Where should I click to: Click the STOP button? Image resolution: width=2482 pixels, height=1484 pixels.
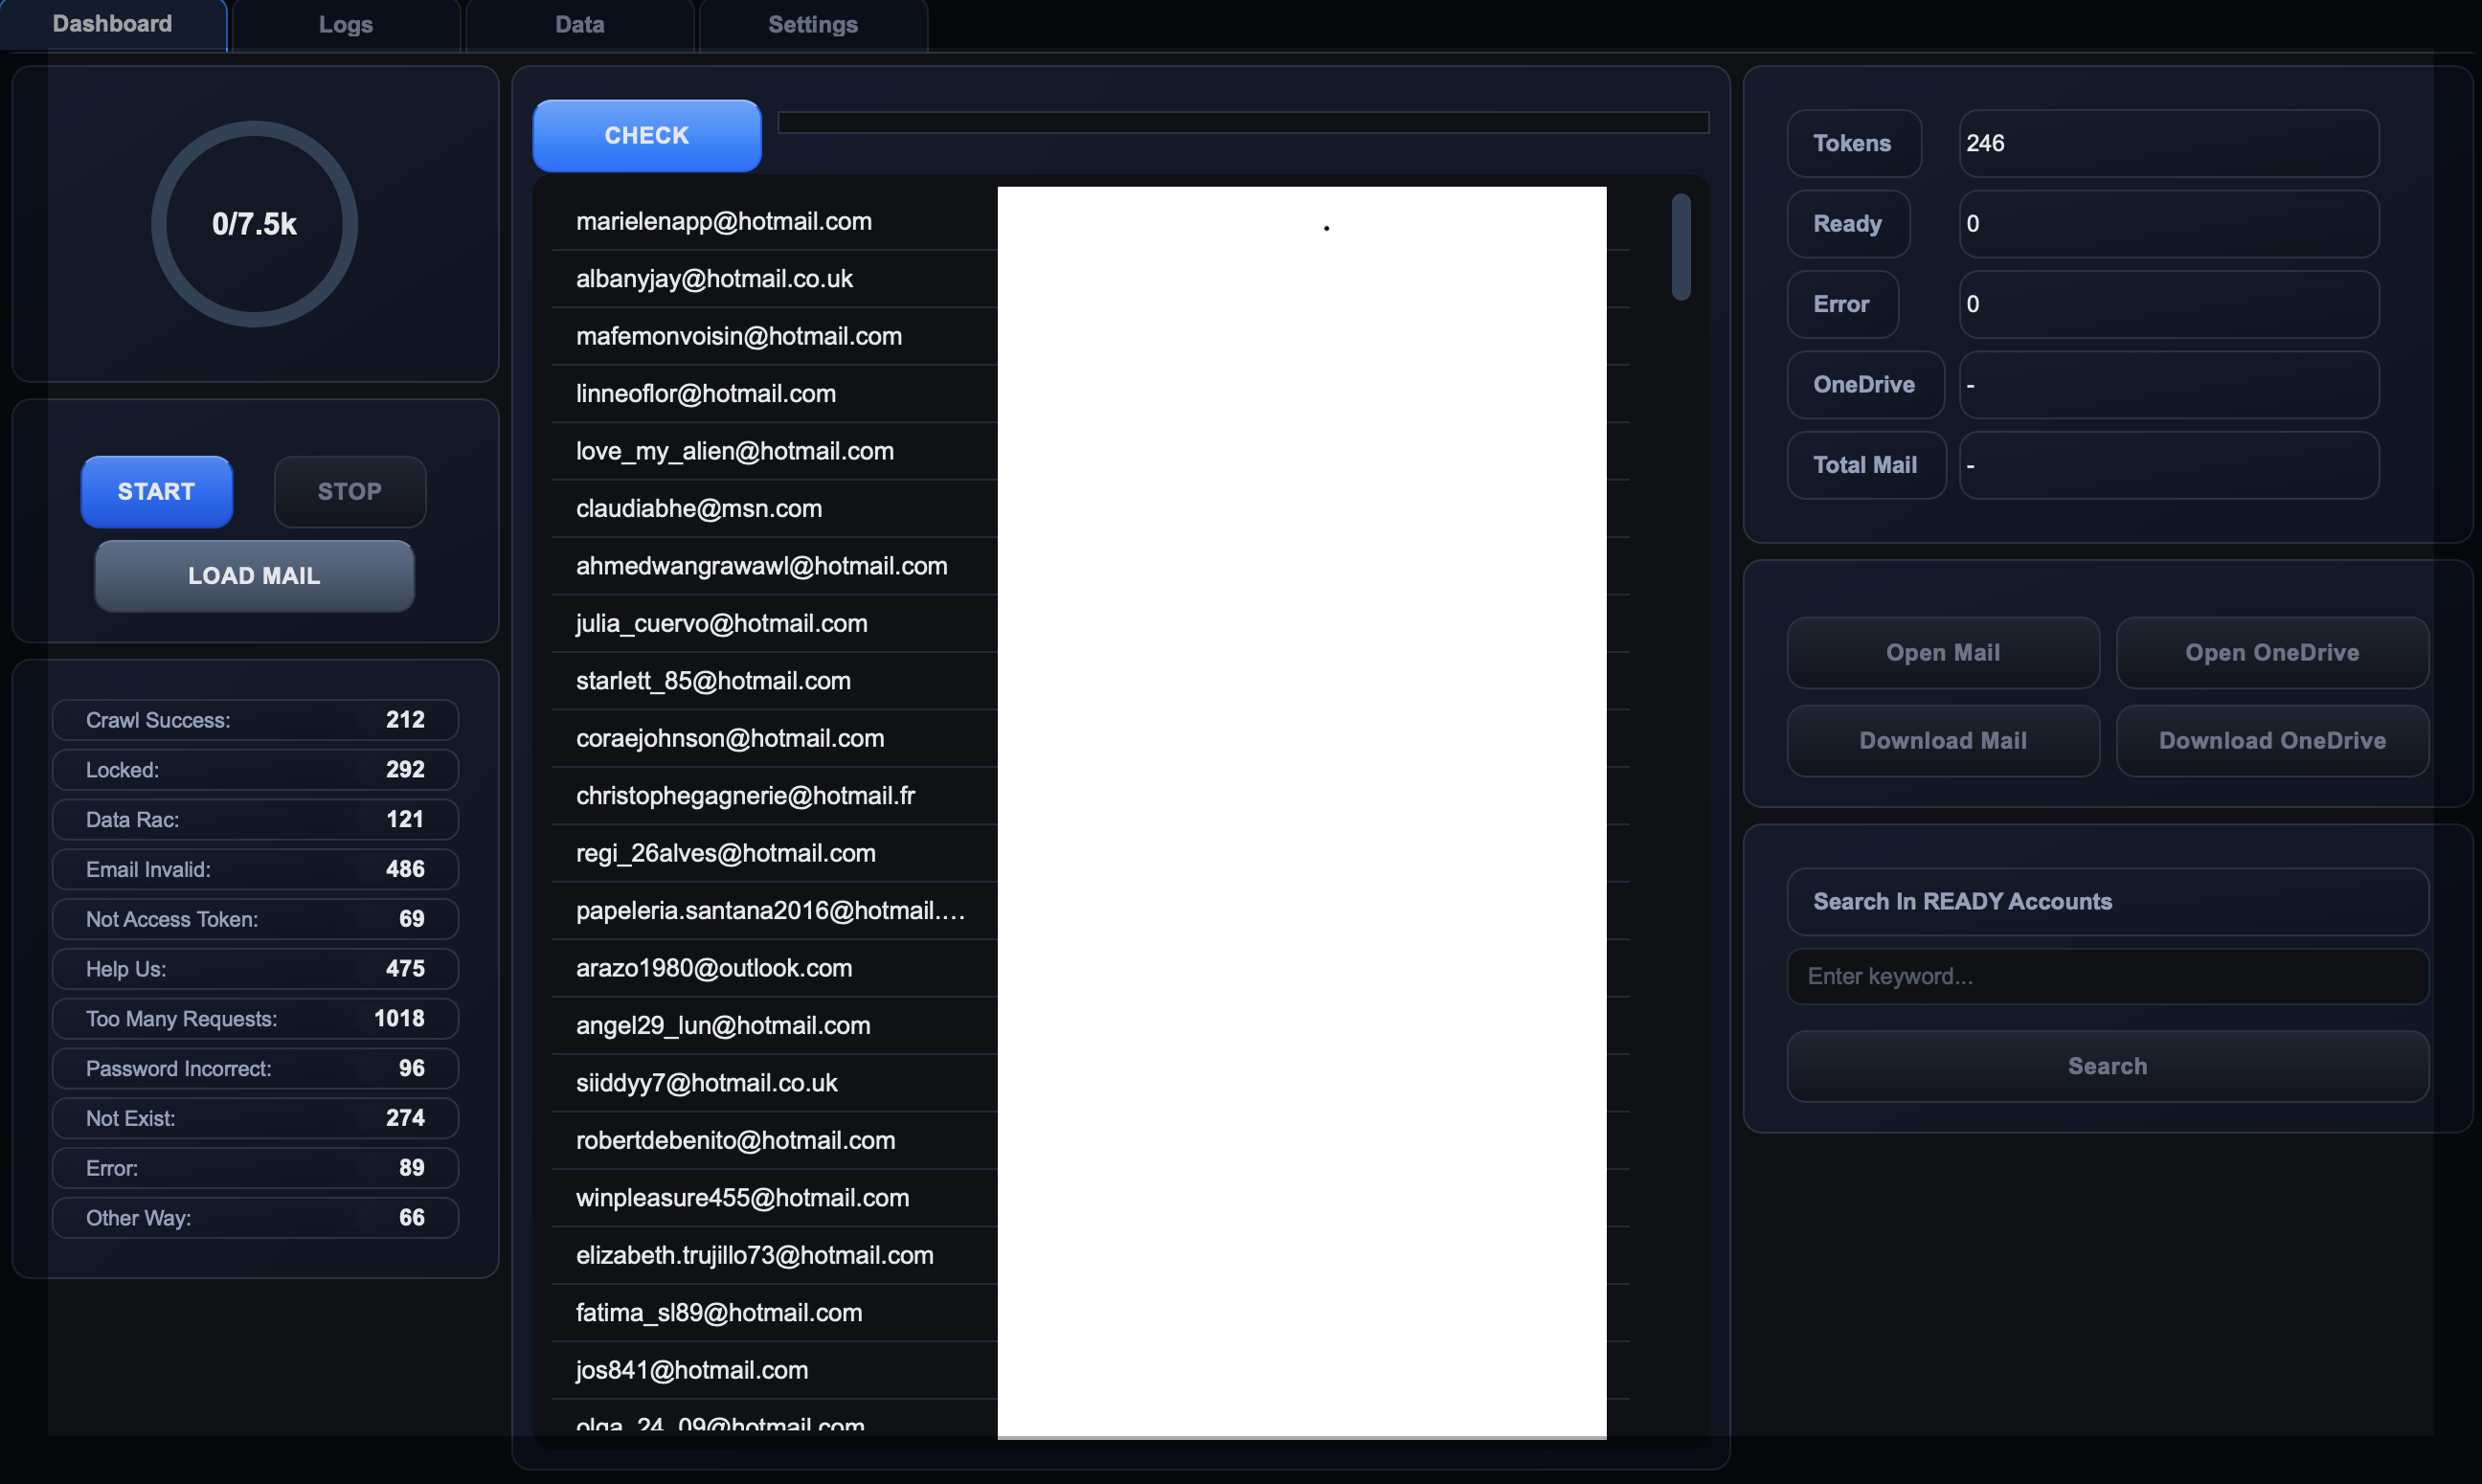click(x=349, y=491)
